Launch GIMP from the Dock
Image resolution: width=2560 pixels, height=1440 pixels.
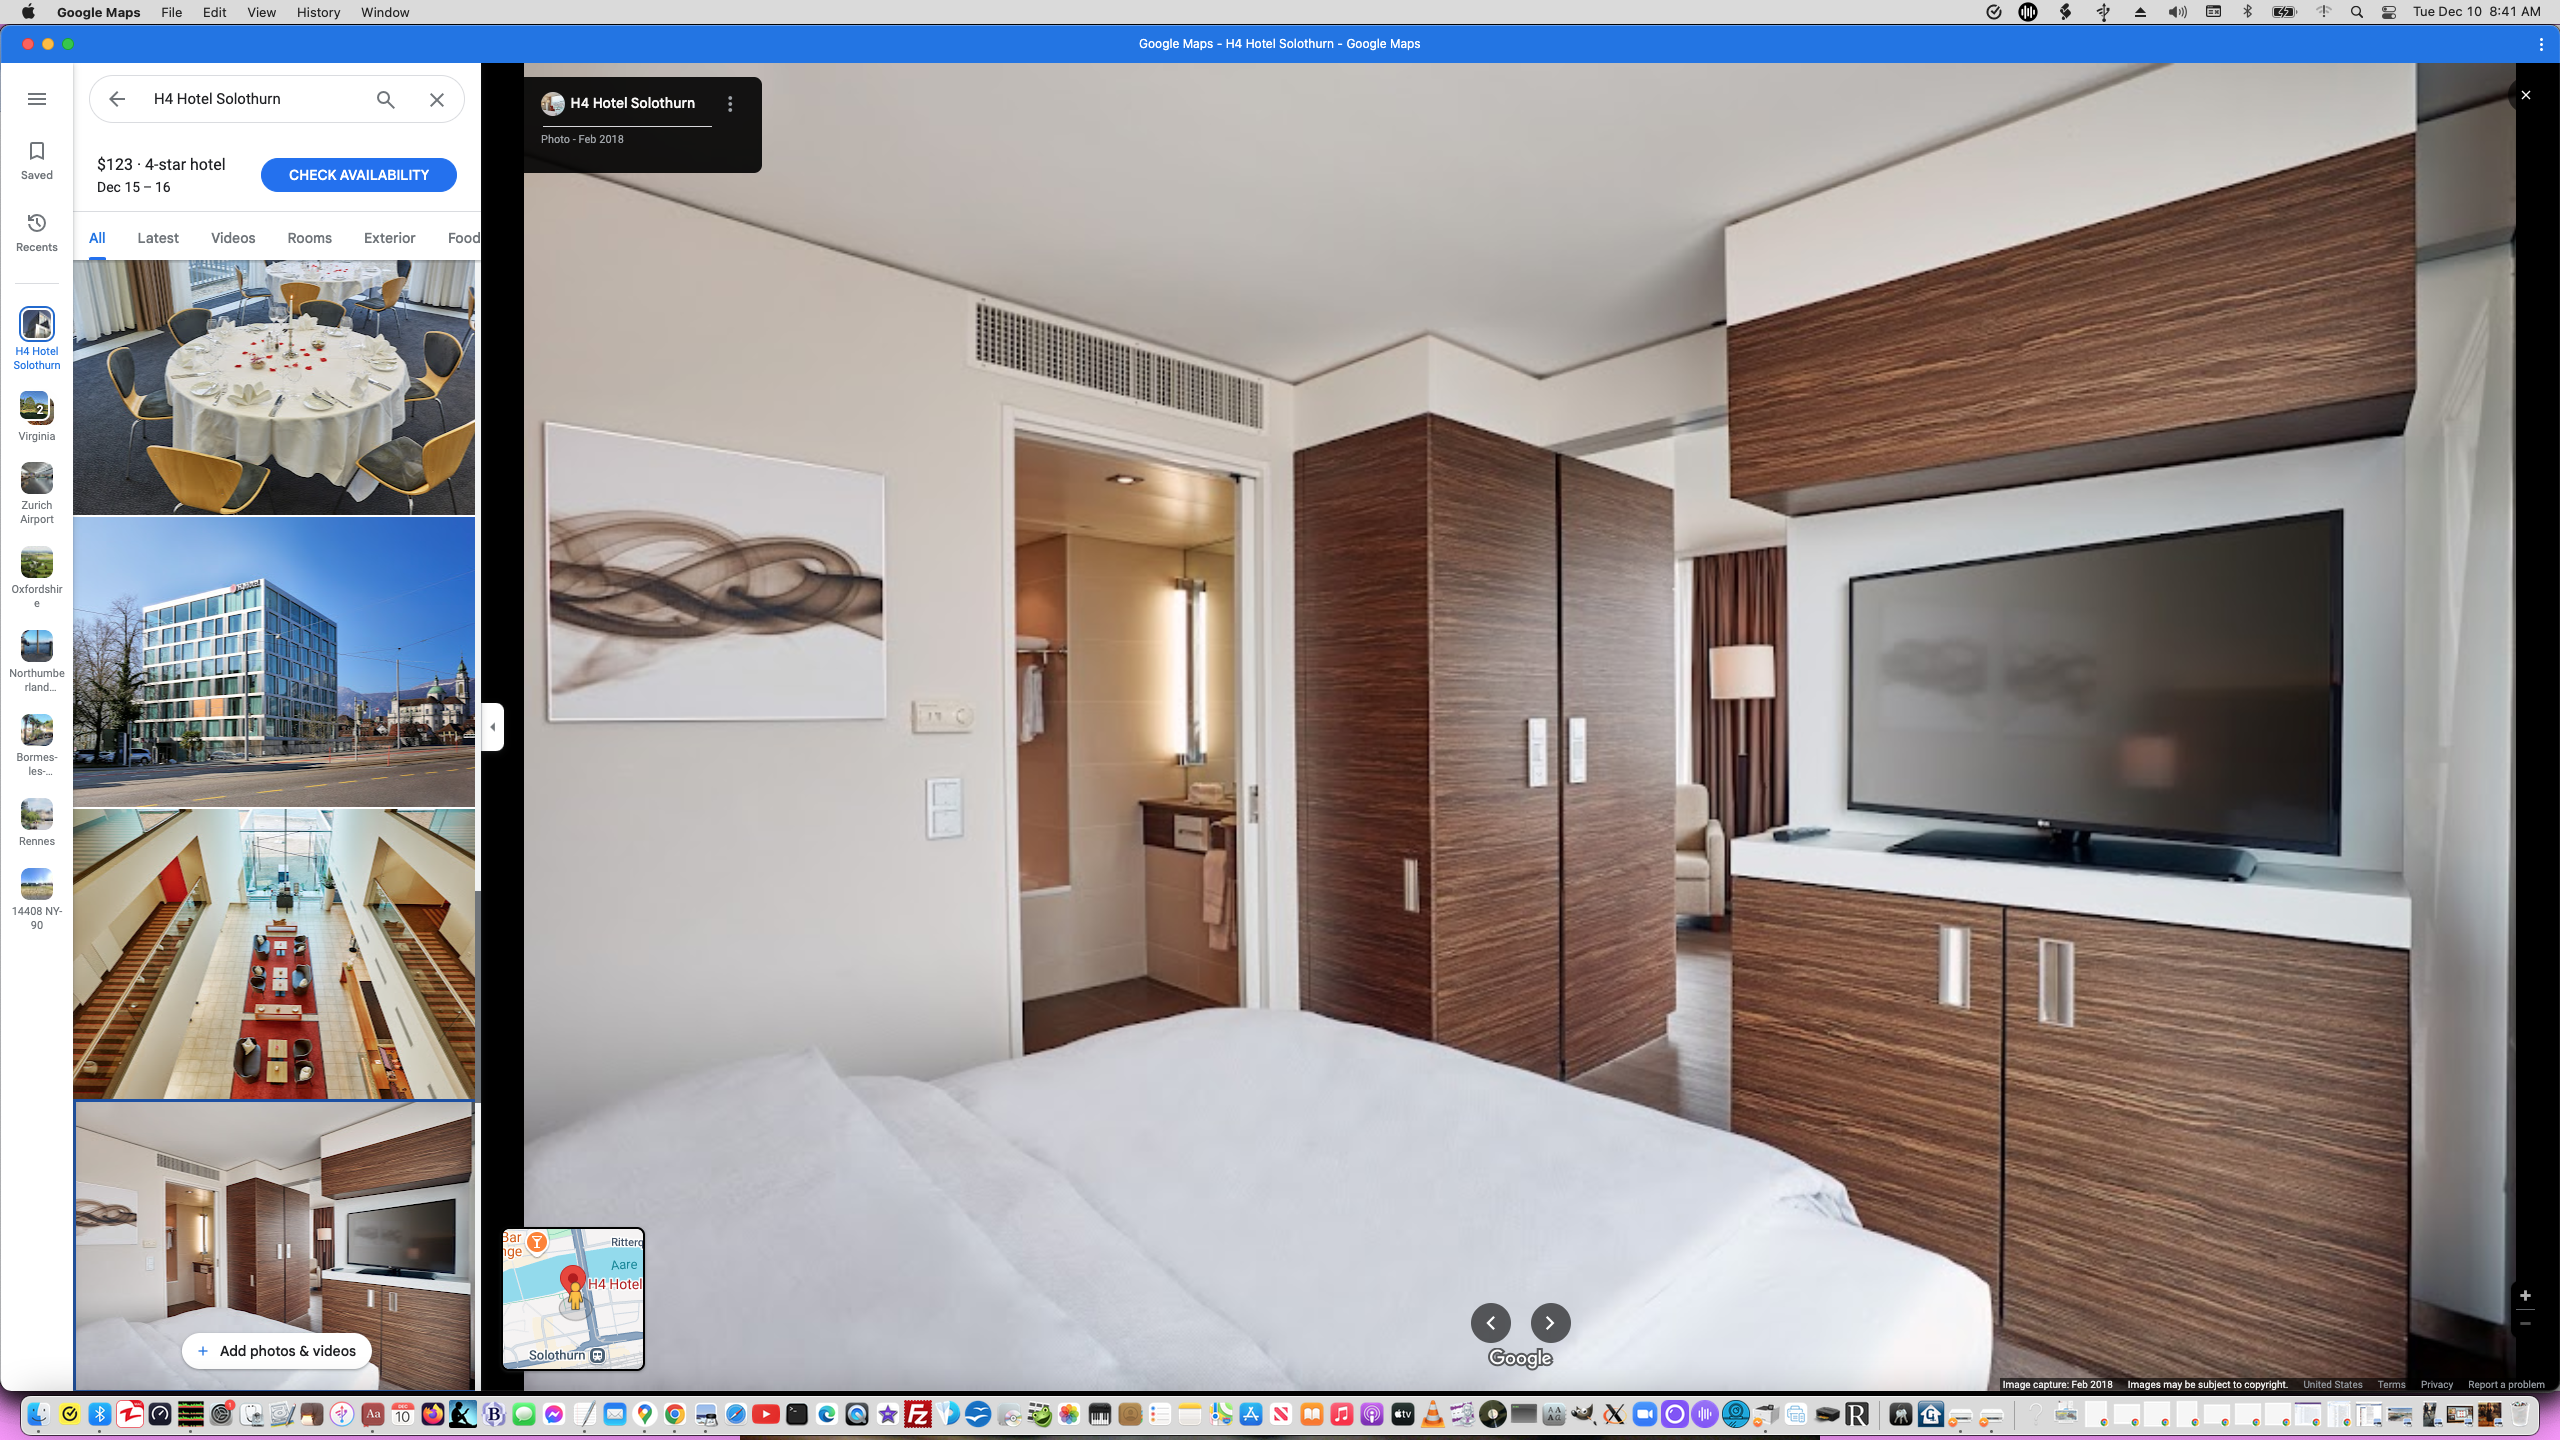pos(1585,1415)
